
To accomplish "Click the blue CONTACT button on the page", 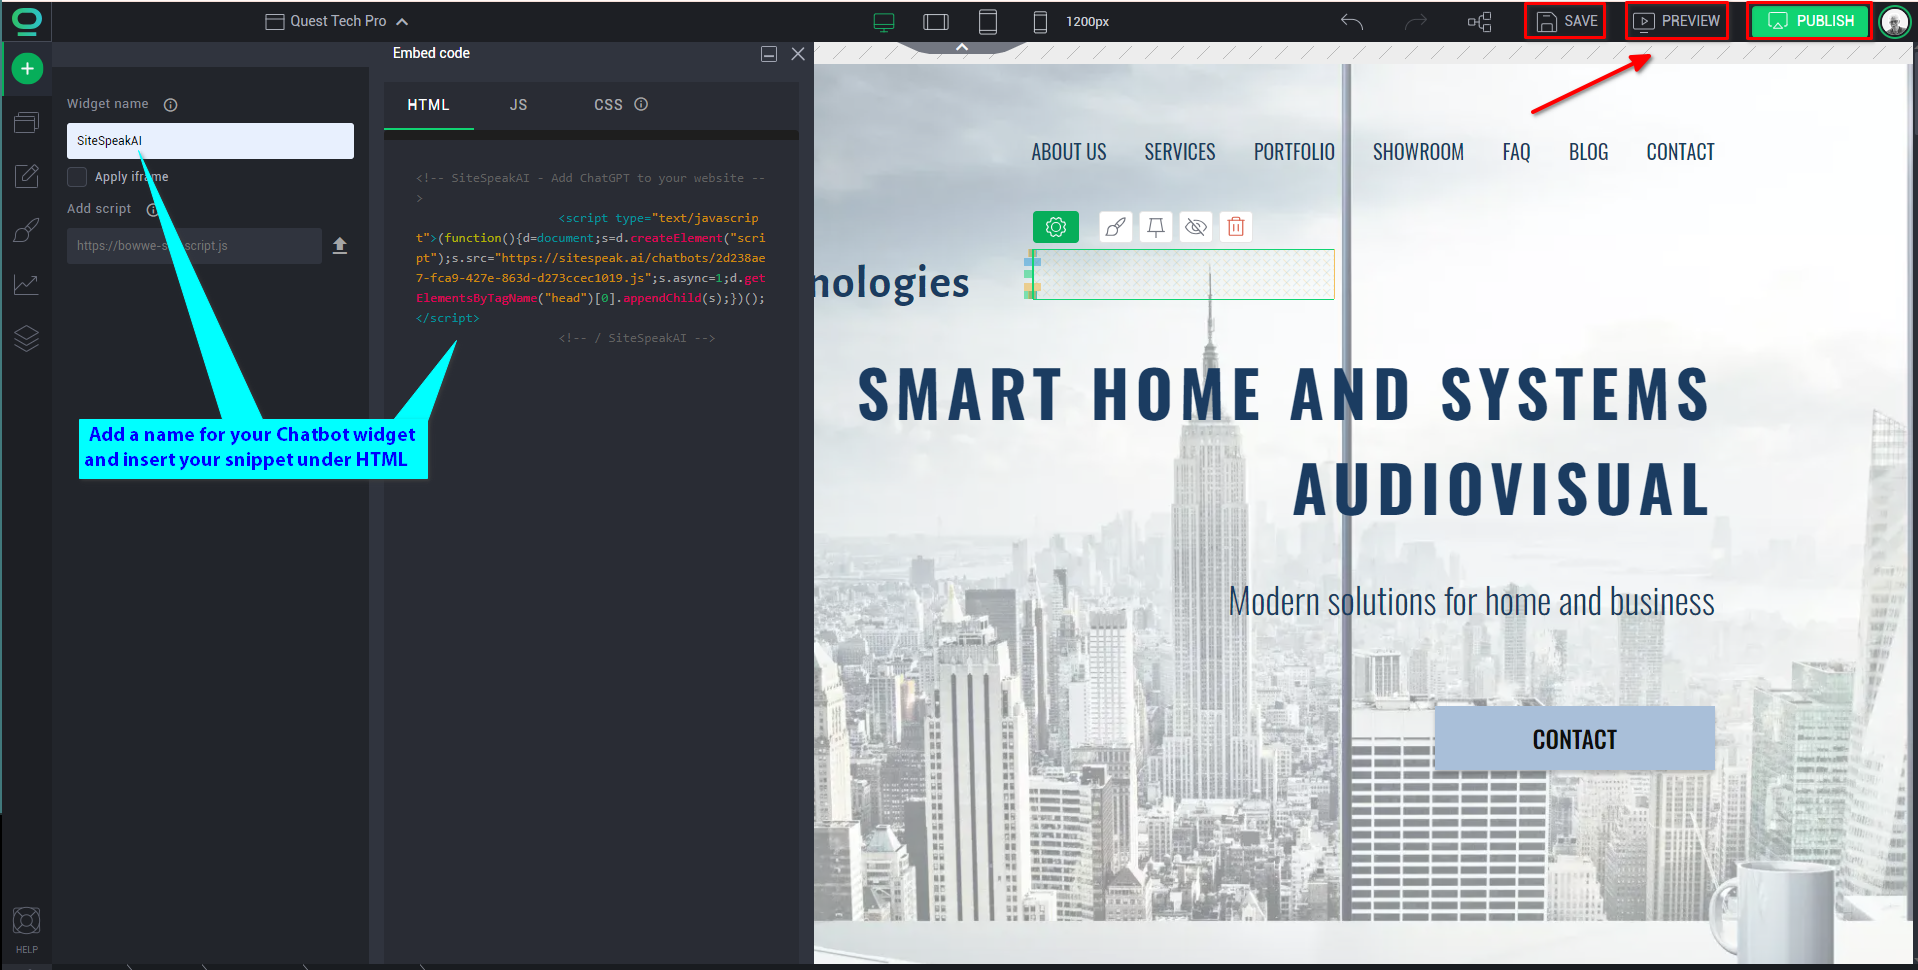I will tap(1575, 739).
